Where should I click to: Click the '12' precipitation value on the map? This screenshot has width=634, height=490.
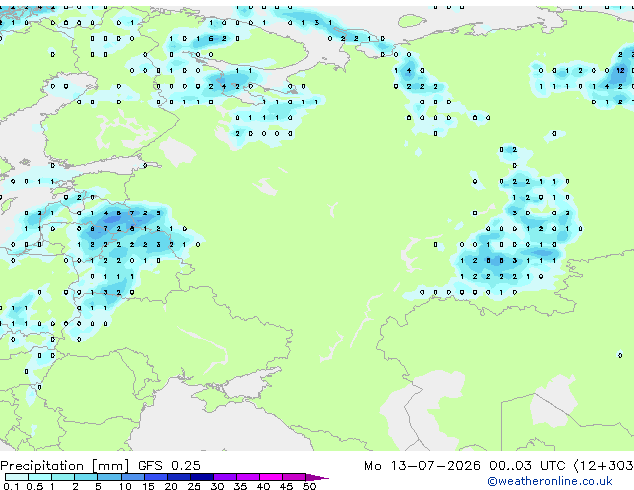(620, 70)
